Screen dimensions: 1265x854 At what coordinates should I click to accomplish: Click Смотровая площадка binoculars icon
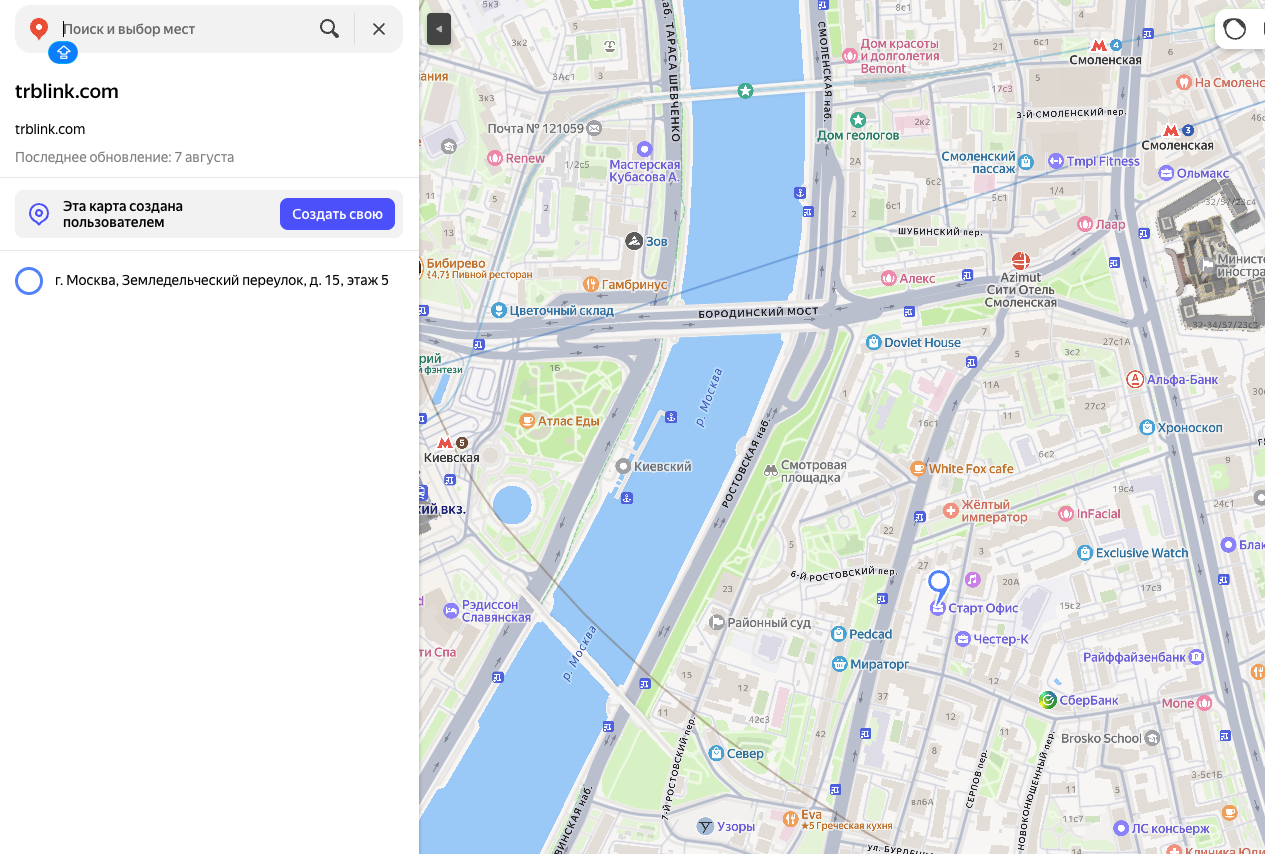coord(770,470)
